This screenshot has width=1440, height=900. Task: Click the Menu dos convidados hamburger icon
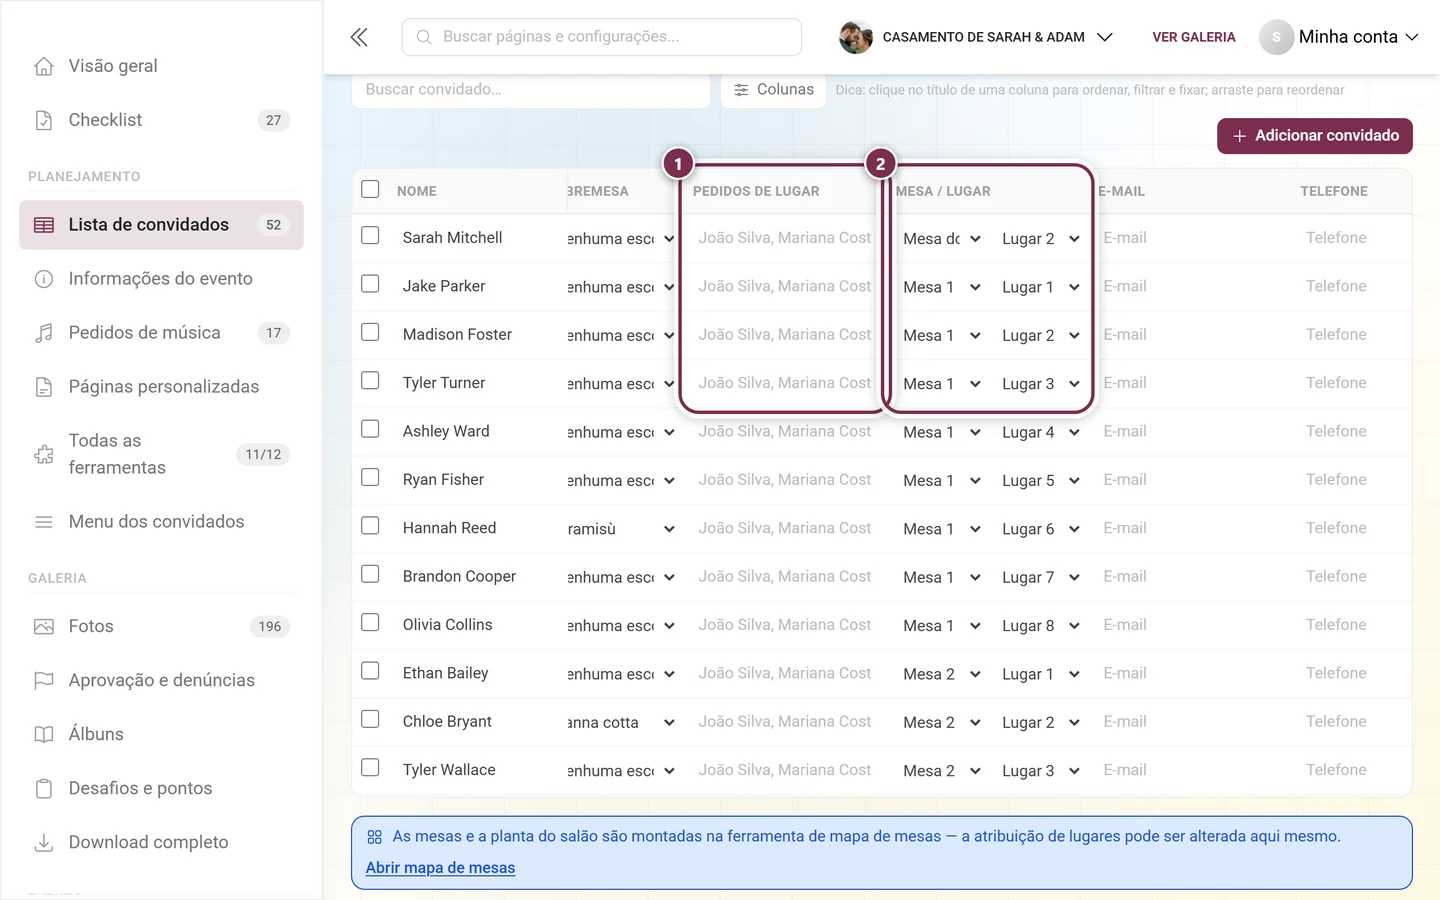[44, 522]
